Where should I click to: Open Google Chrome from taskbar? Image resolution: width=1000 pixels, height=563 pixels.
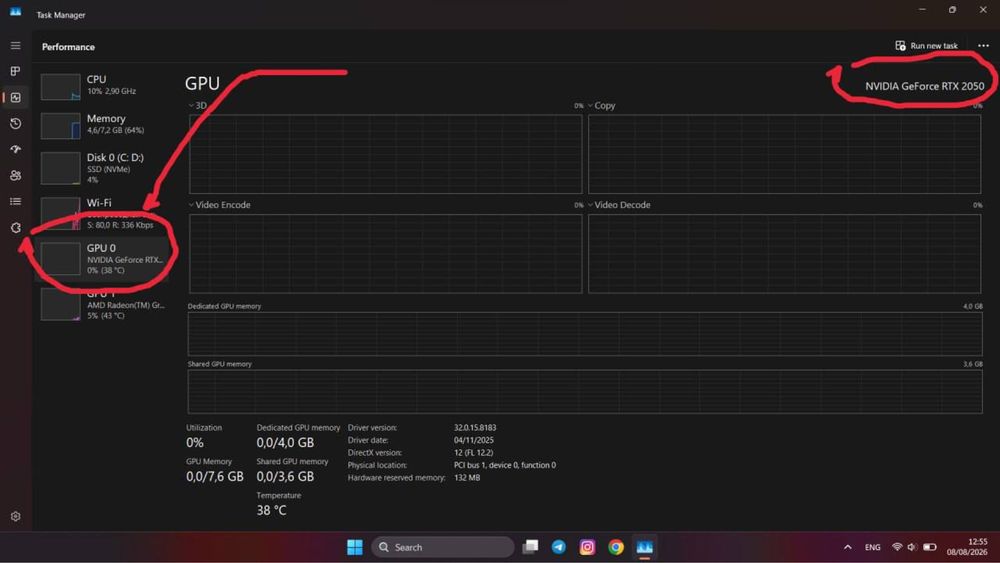pyautogui.click(x=616, y=547)
